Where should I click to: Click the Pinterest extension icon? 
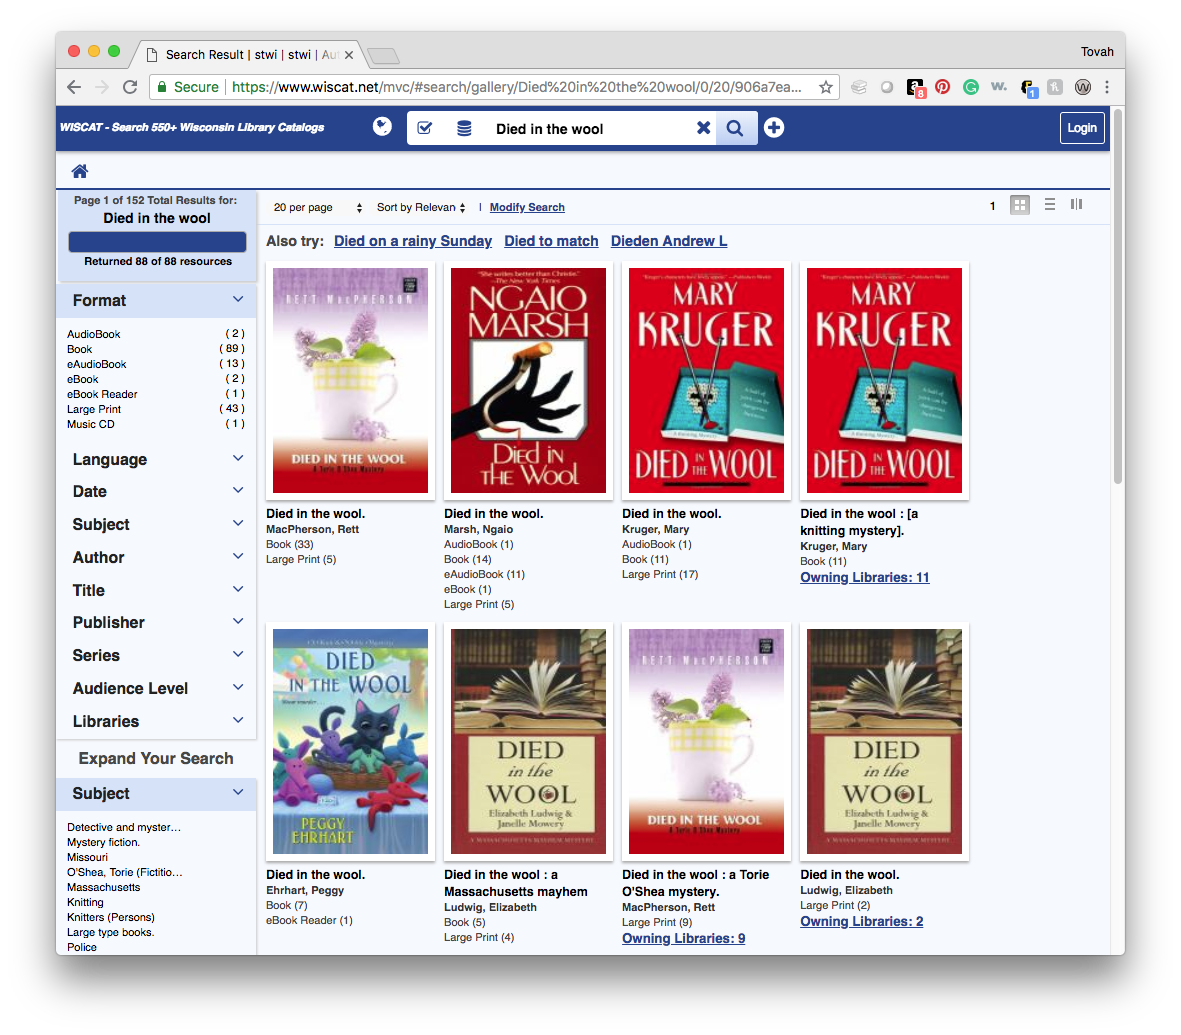942,87
